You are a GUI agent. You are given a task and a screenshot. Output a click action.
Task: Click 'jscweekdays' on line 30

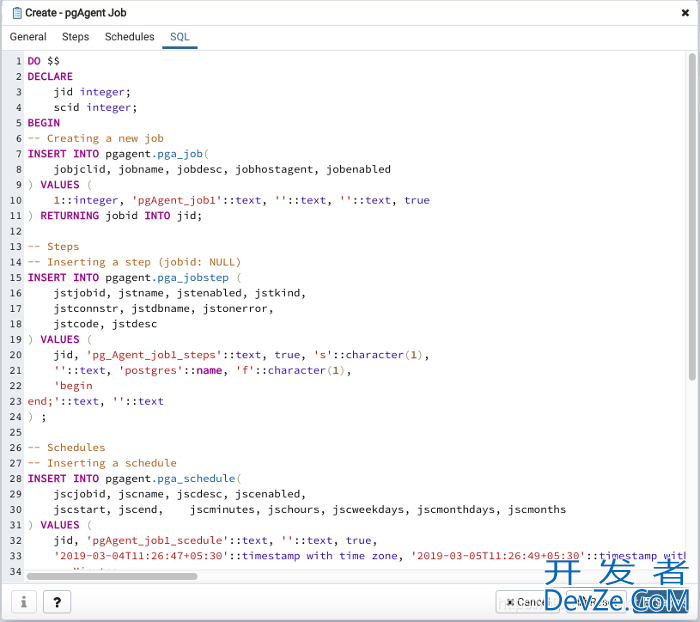368,509
